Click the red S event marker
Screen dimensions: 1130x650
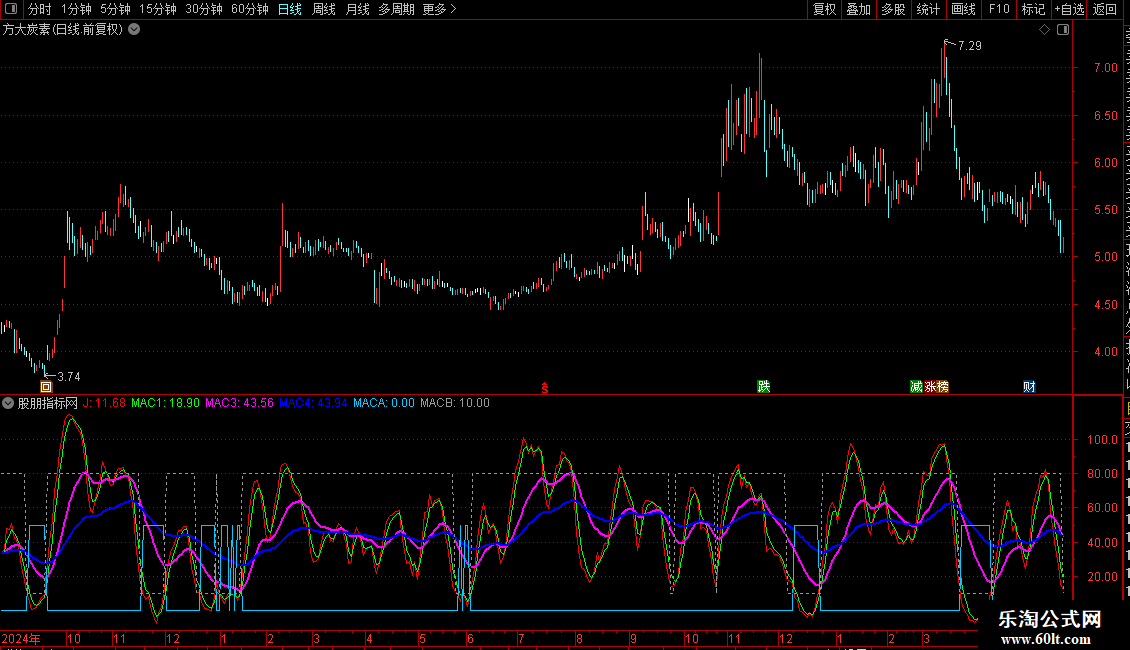pos(545,388)
